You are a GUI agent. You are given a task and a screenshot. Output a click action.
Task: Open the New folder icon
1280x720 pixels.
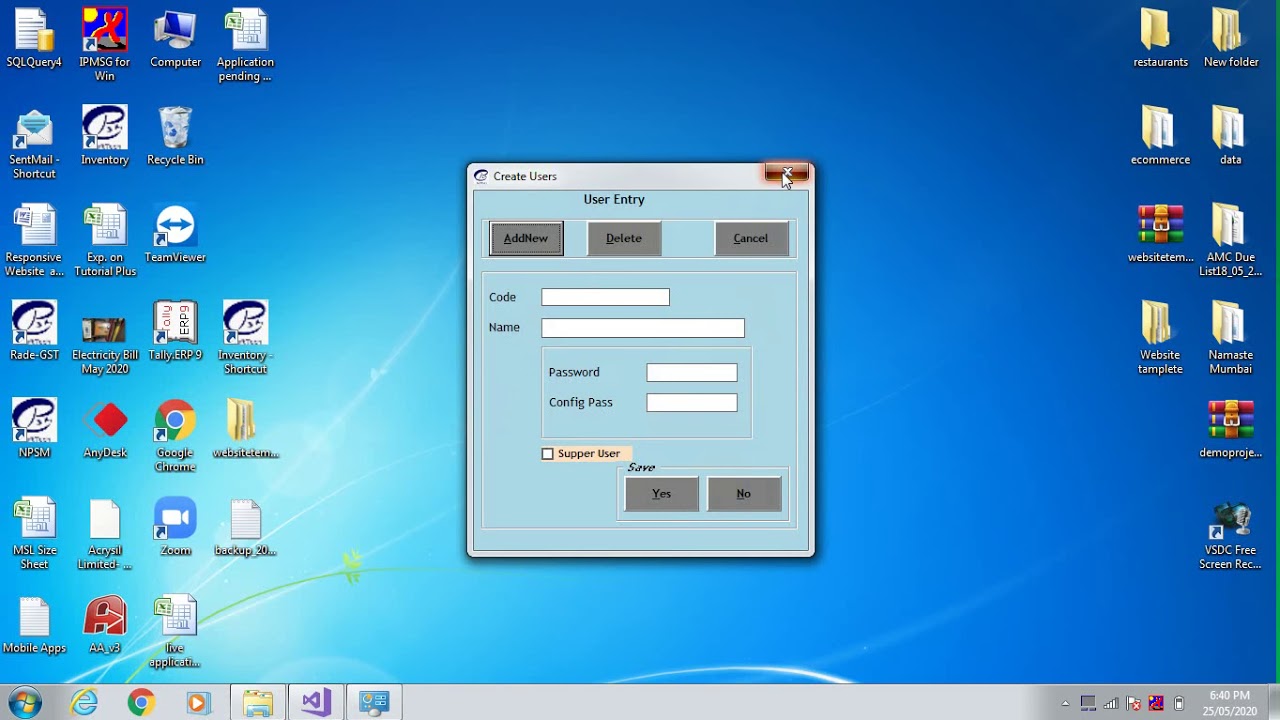pyautogui.click(x=1231, y=38)
